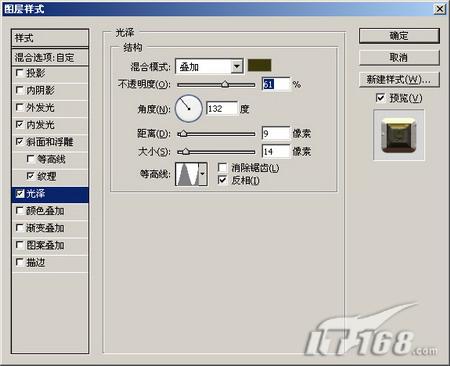This screenshot has height=366, width=450.
Task: Check the 消除锯齿 anti-alias checkbox
Action: pos(222,167)
